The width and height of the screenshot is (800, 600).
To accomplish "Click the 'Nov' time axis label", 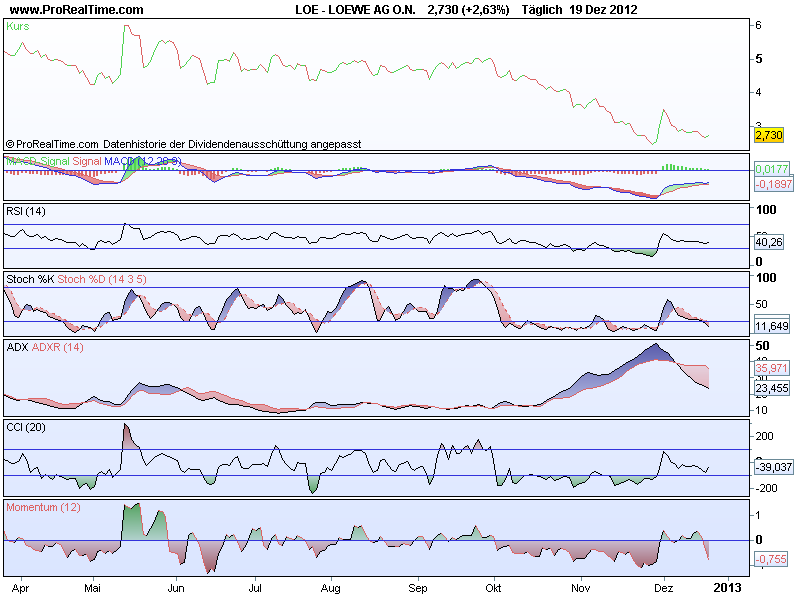I will pyautogui.click(x=581, y=588).
